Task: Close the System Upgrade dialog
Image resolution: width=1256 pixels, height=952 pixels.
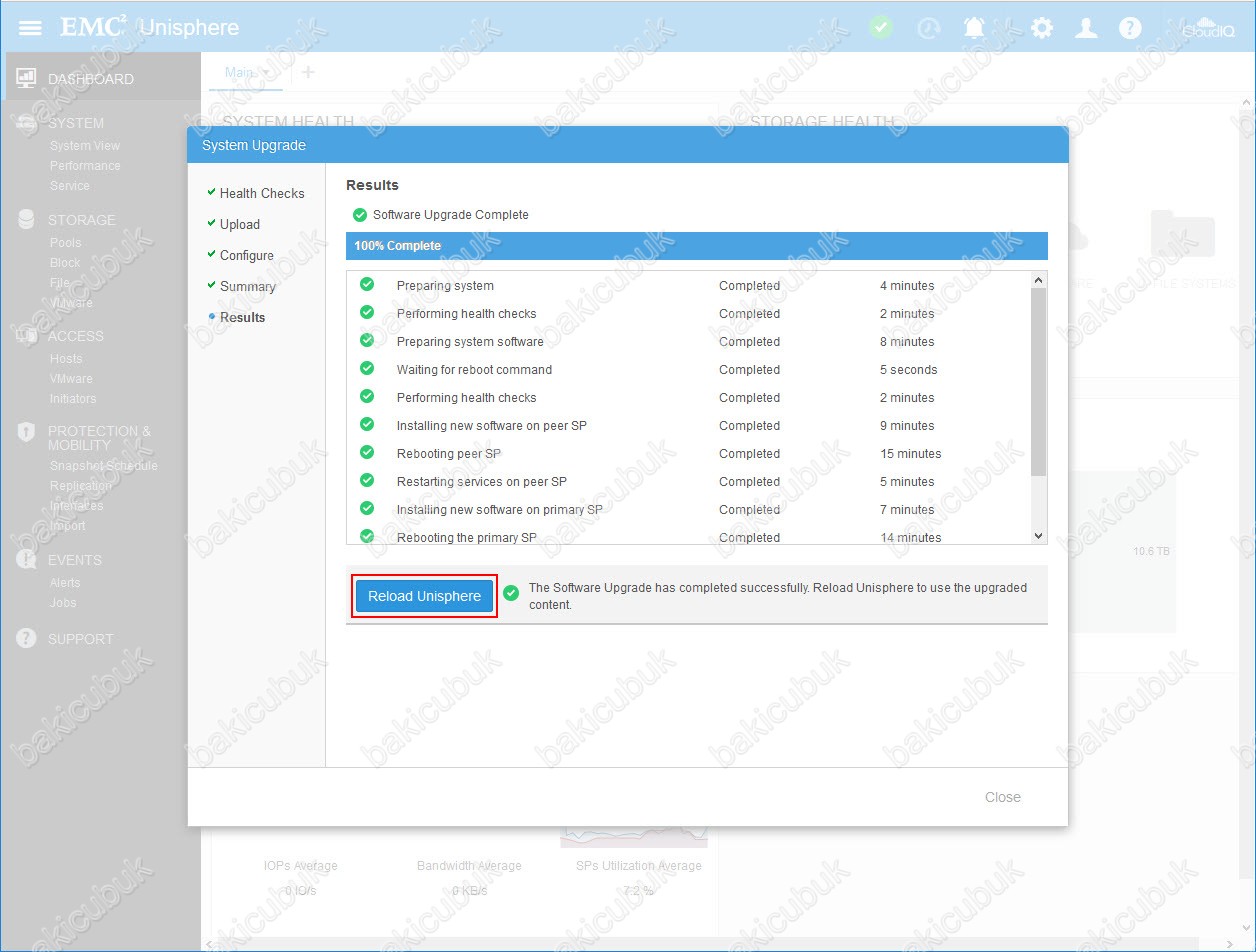Action: tap(1002, 797)
